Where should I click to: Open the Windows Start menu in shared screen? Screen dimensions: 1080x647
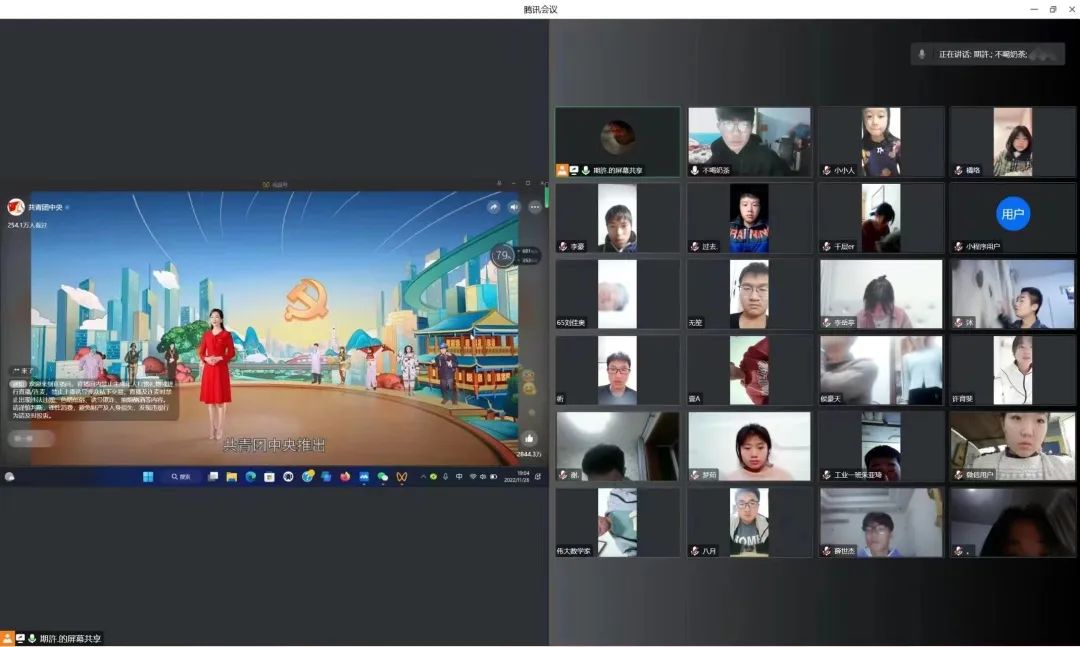[147, 477]
